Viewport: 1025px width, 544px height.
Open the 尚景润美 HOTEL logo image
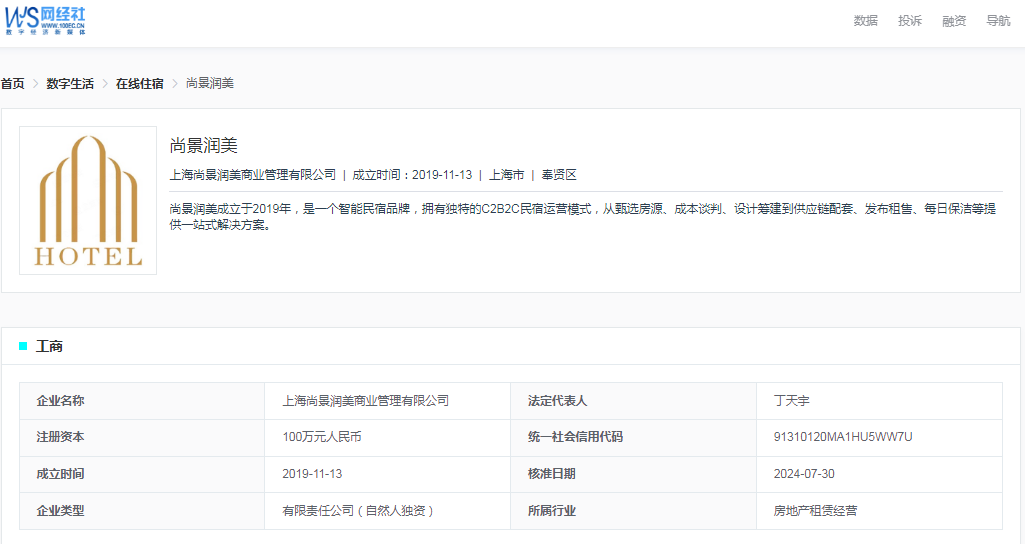tap(88, 200)
